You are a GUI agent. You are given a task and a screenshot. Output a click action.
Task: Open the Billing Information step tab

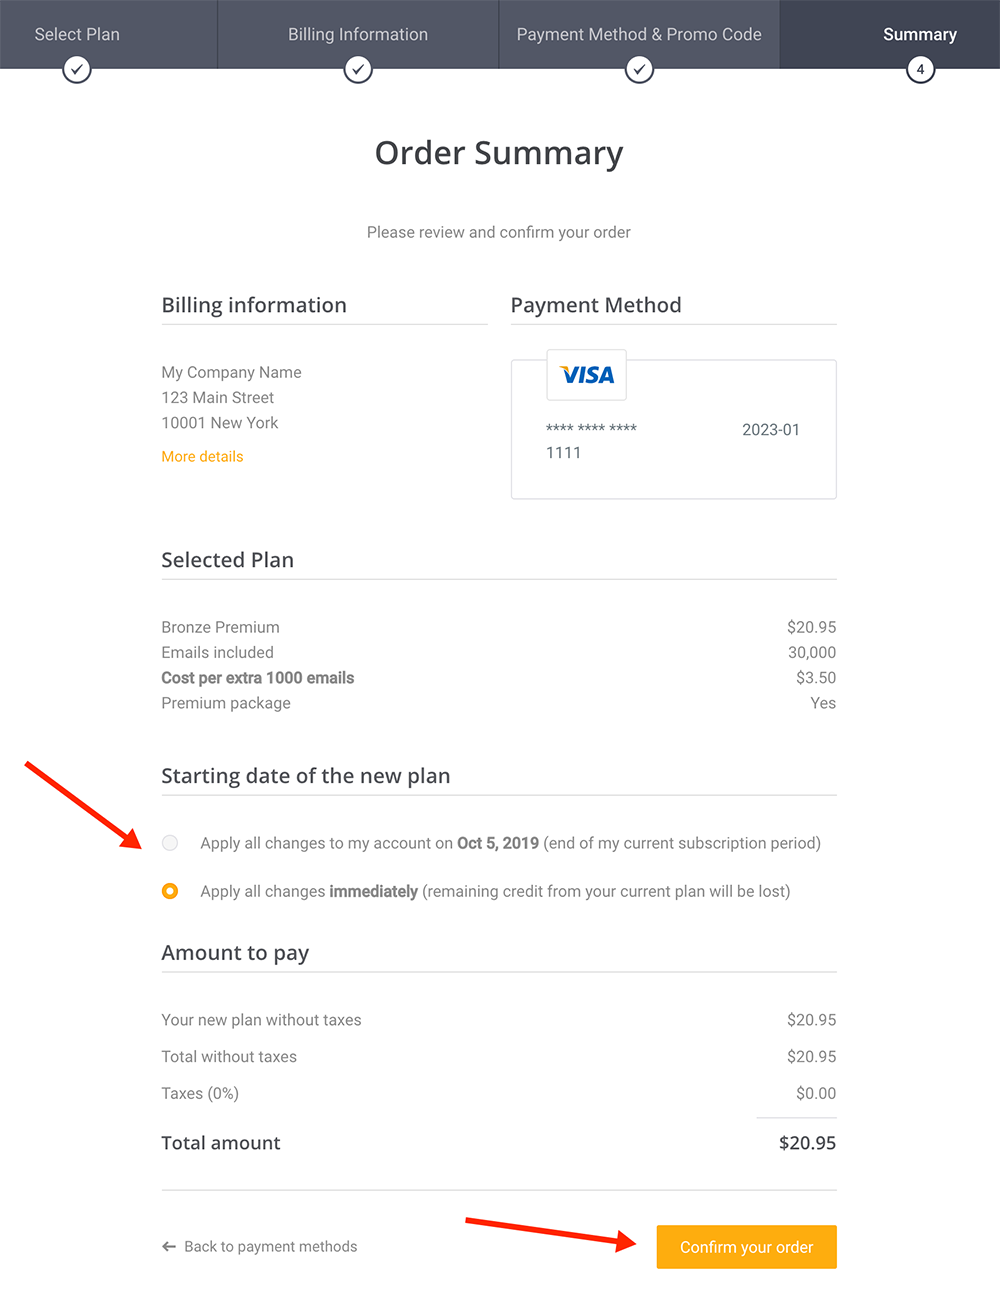tap(358, 34)
